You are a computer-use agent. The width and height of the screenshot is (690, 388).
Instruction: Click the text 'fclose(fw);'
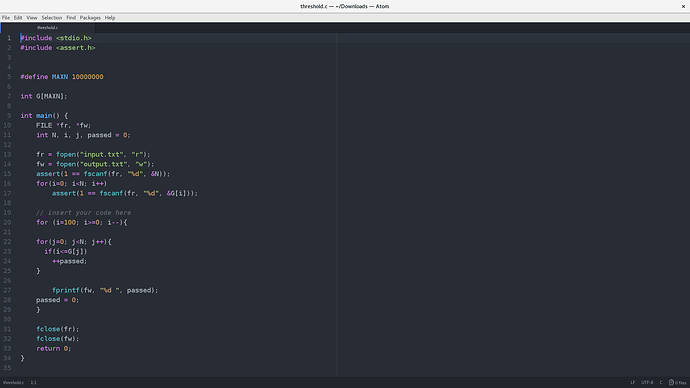point(58,339)
